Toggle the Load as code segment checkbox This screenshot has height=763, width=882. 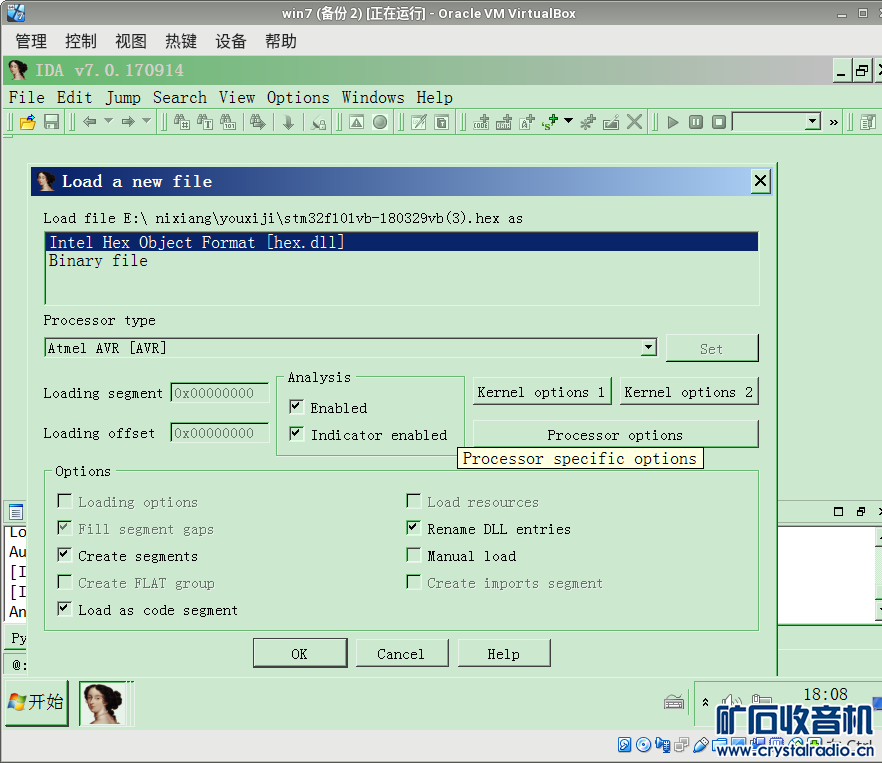tap(65, 609)
